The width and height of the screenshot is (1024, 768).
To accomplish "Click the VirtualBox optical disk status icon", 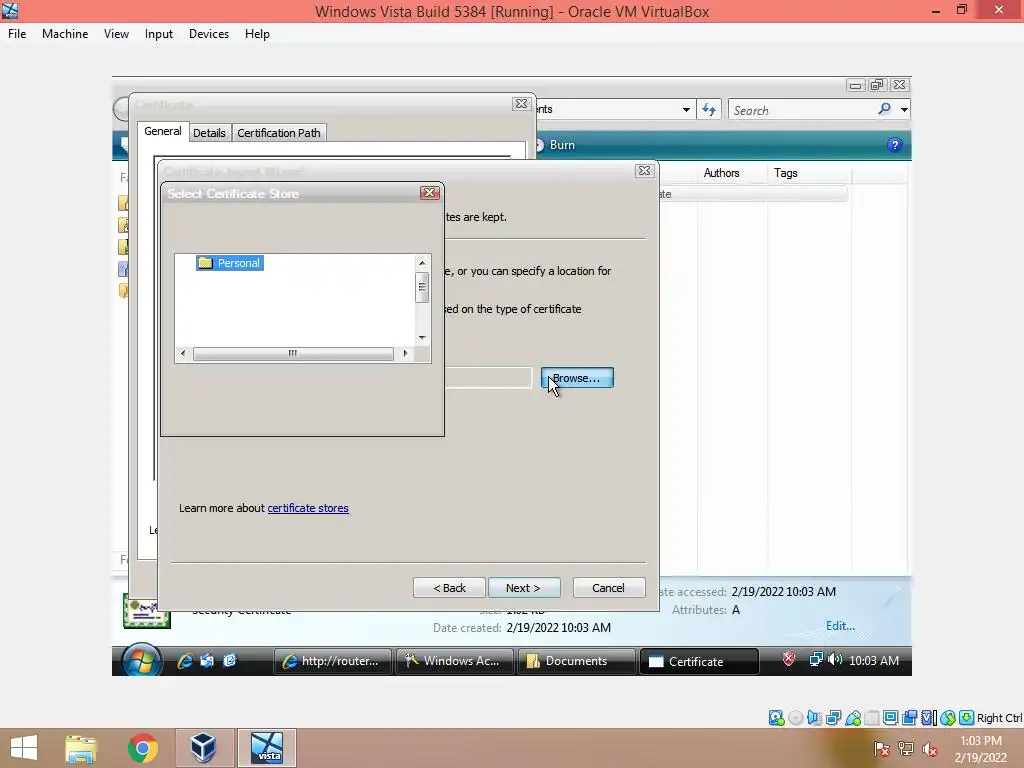I will coord(795,718).
